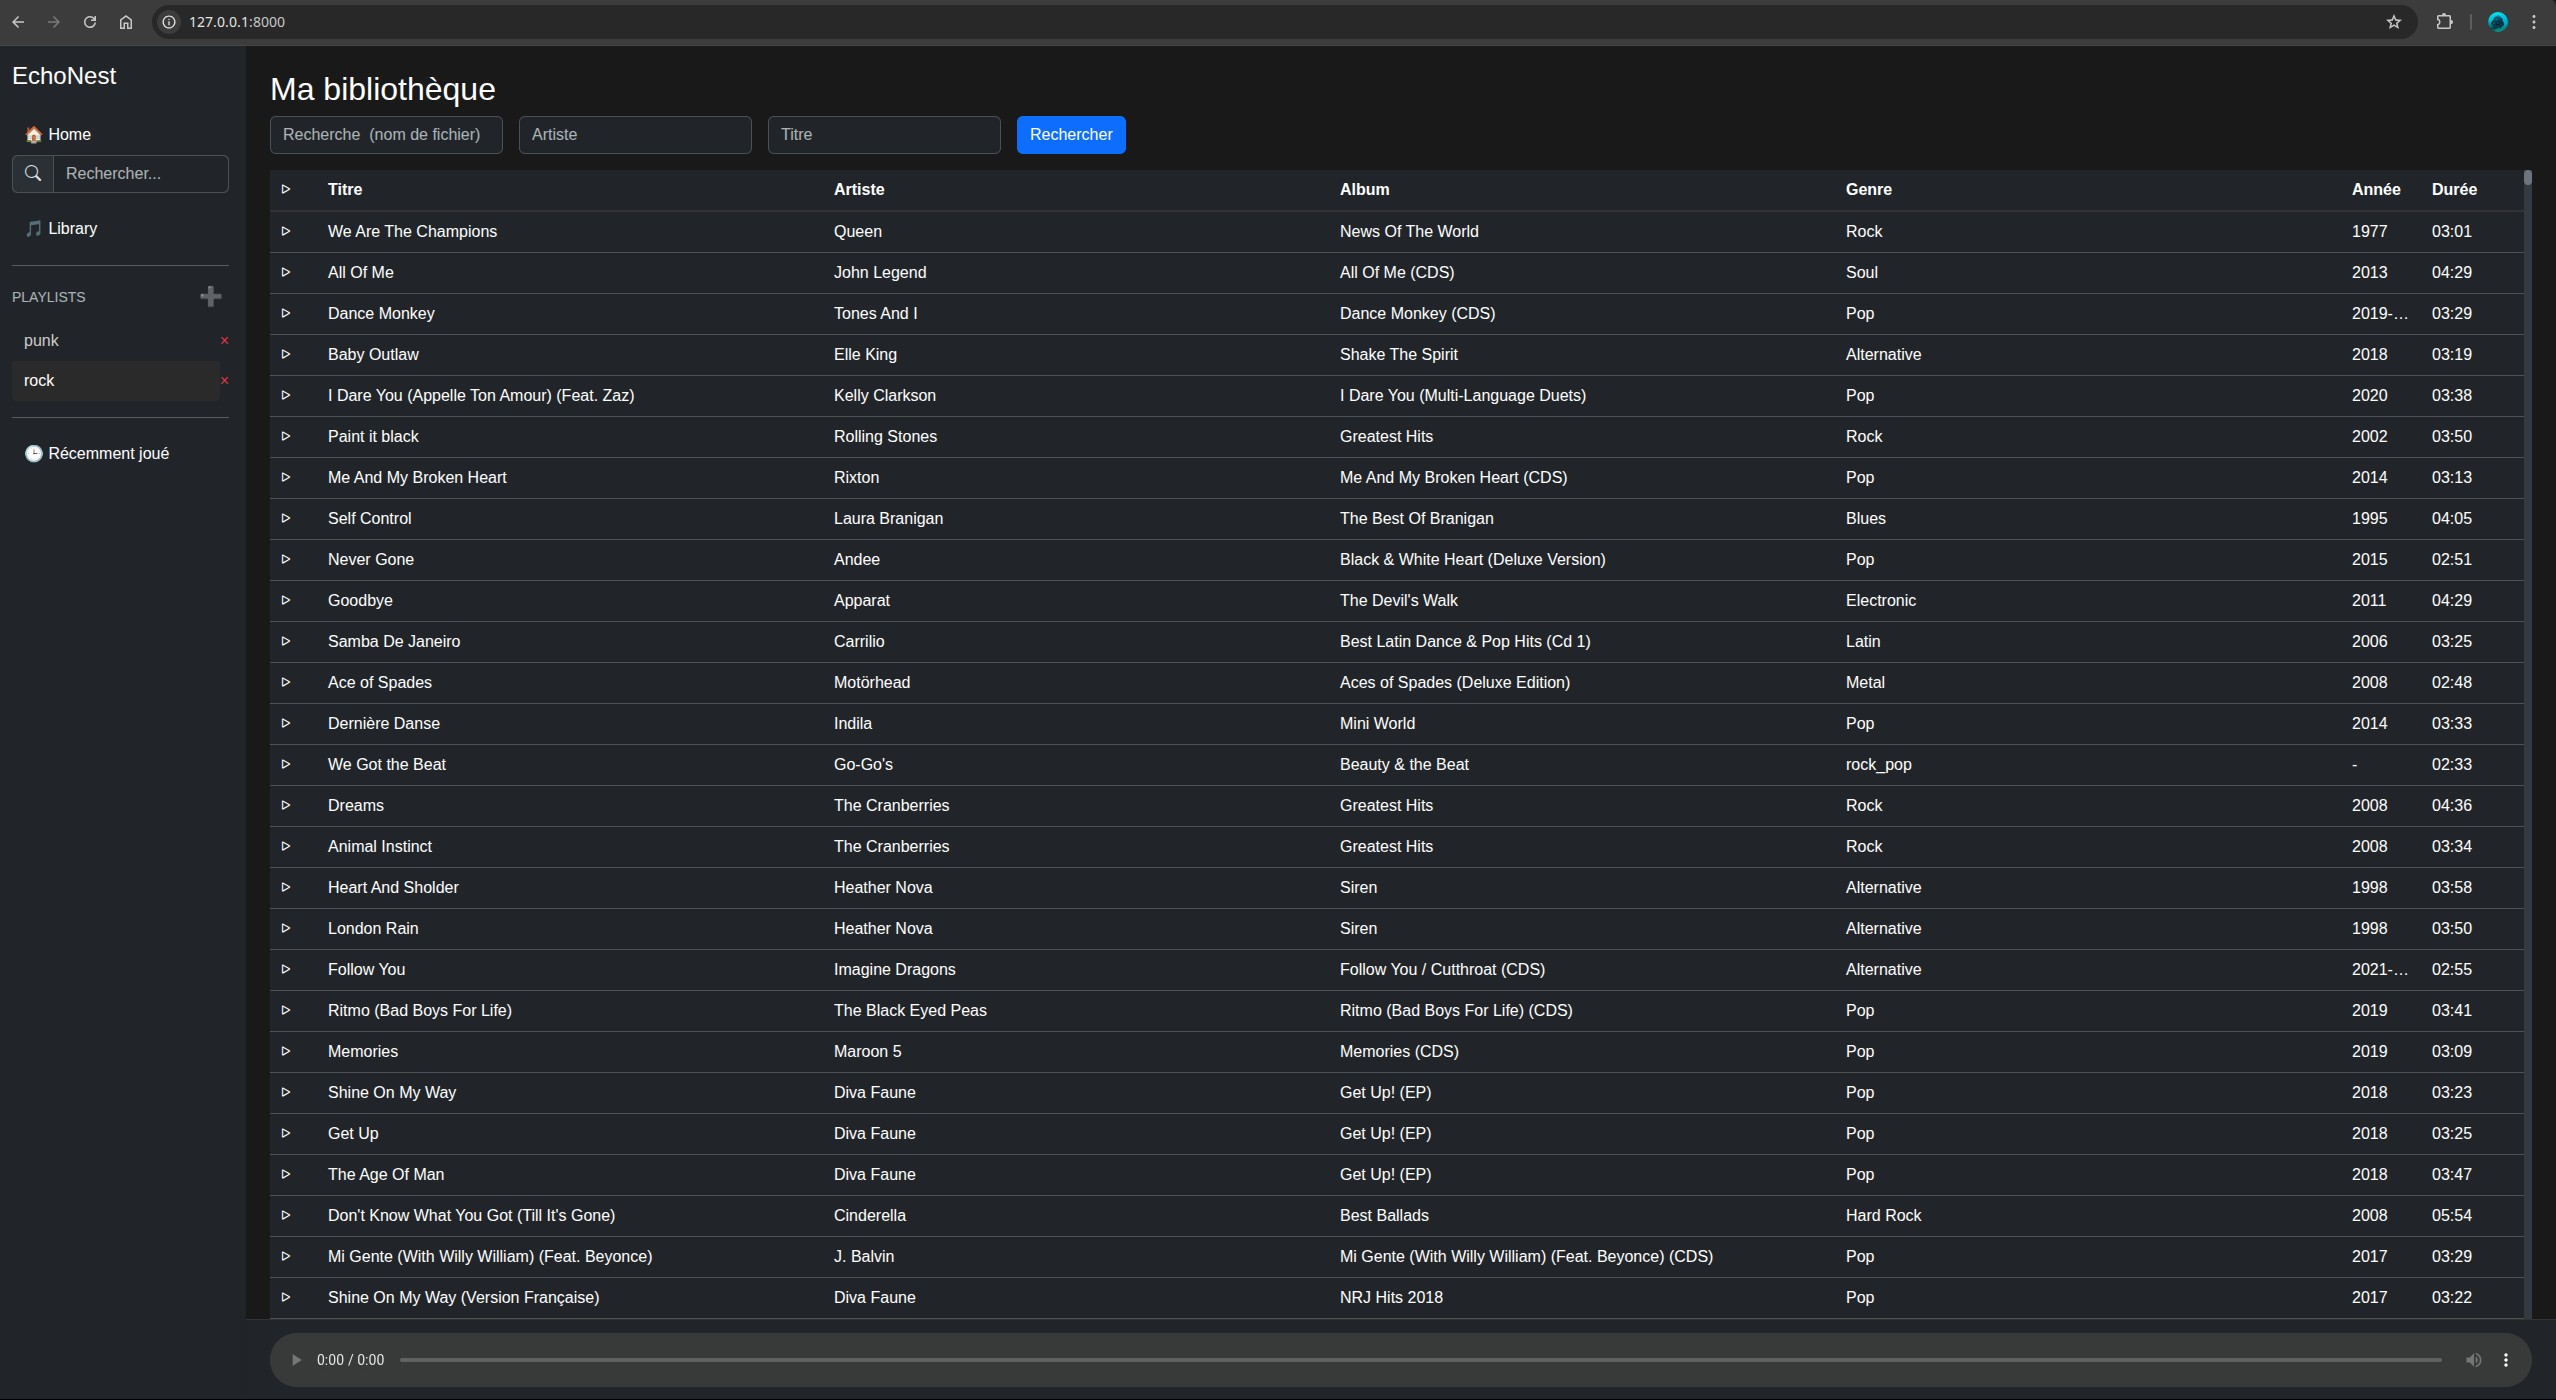
Task: Remove the rock playlist
Action: pyautogui.click(x=225, y=380)
